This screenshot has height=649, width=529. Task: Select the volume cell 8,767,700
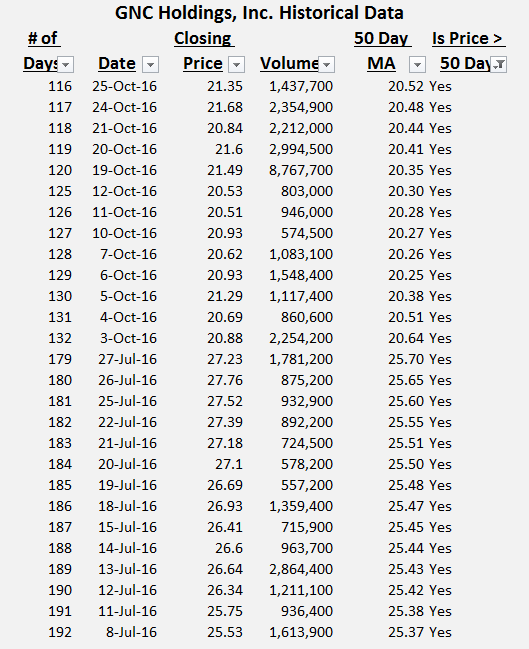click(x=301, y=170)
